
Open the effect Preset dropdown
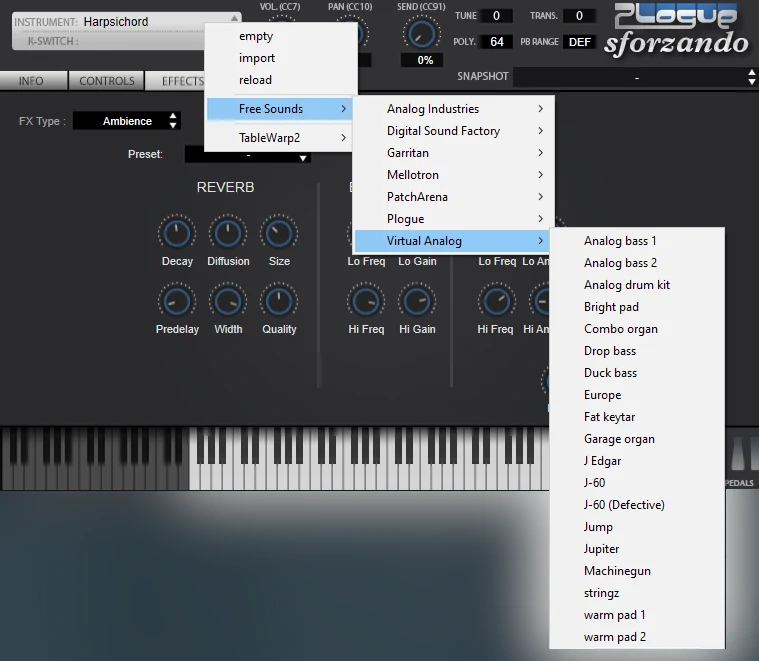point(248,155)
